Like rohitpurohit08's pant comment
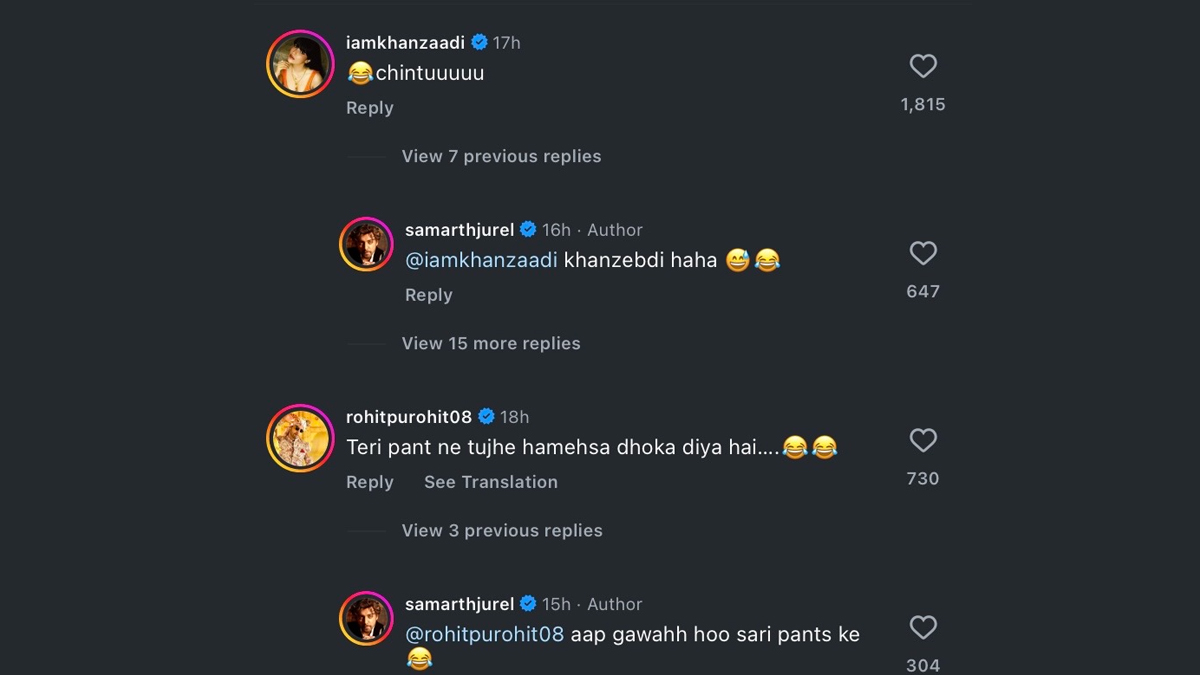1200x675 pixels. (923, 440)
